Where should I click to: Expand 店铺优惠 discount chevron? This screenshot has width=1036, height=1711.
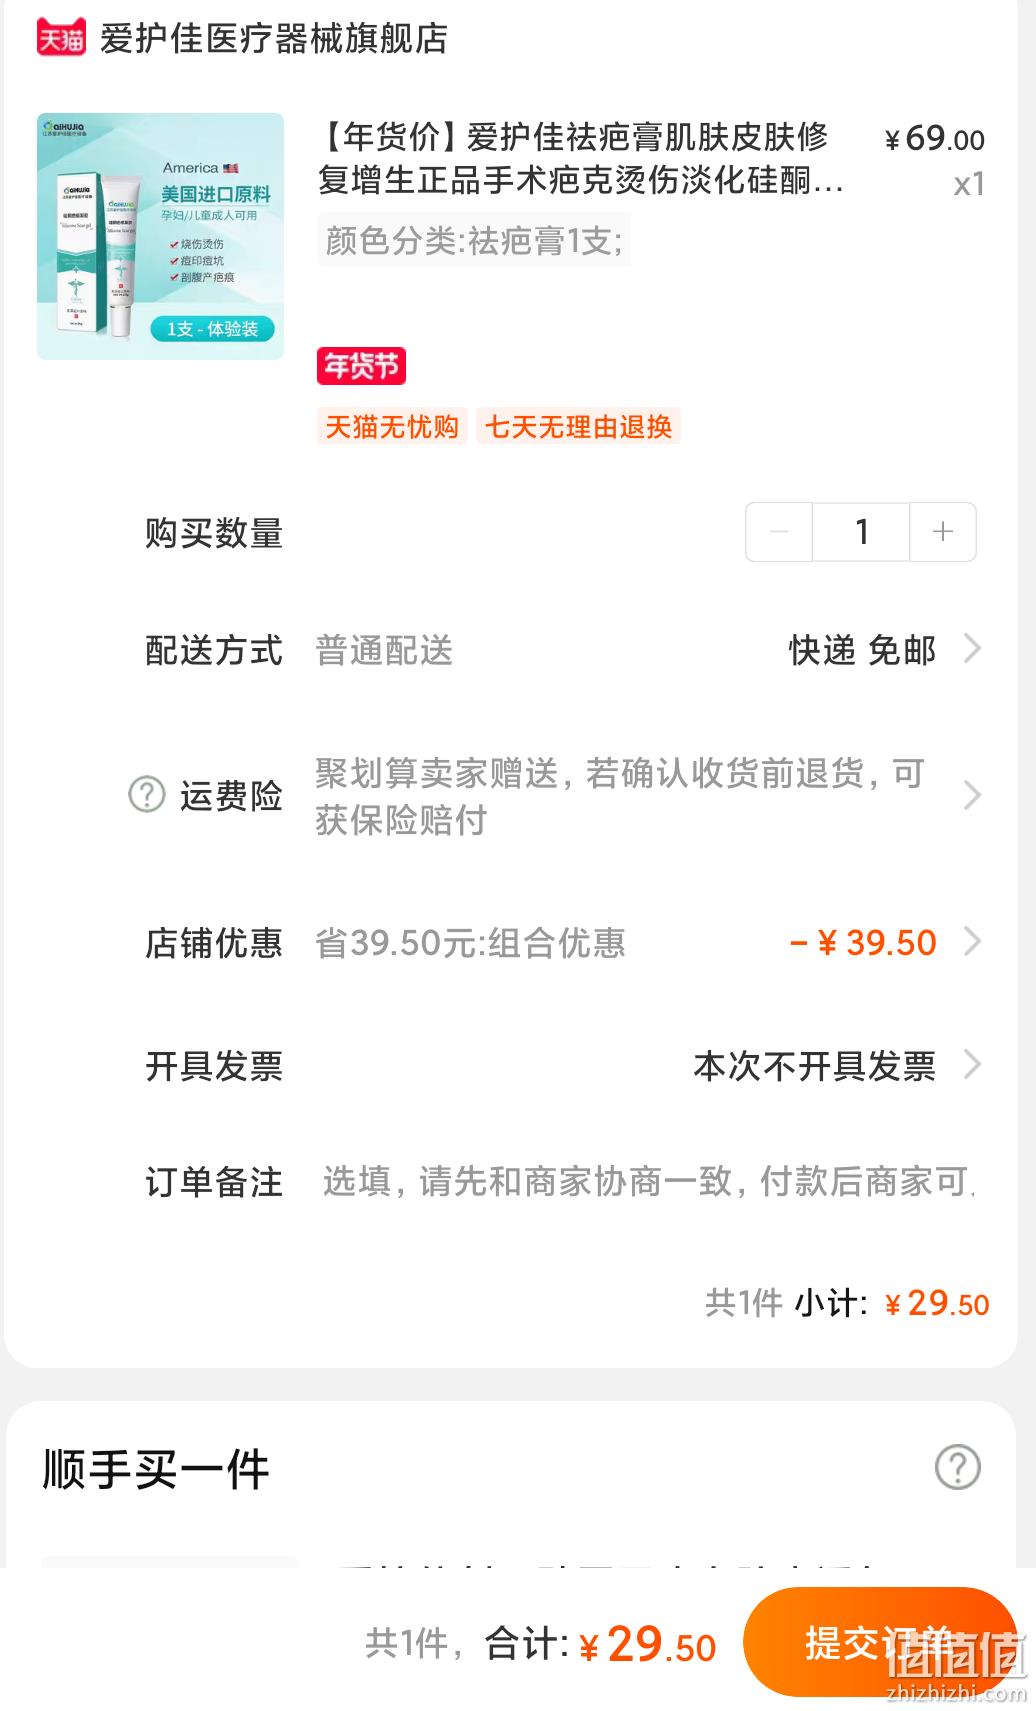tap(972, 942)
